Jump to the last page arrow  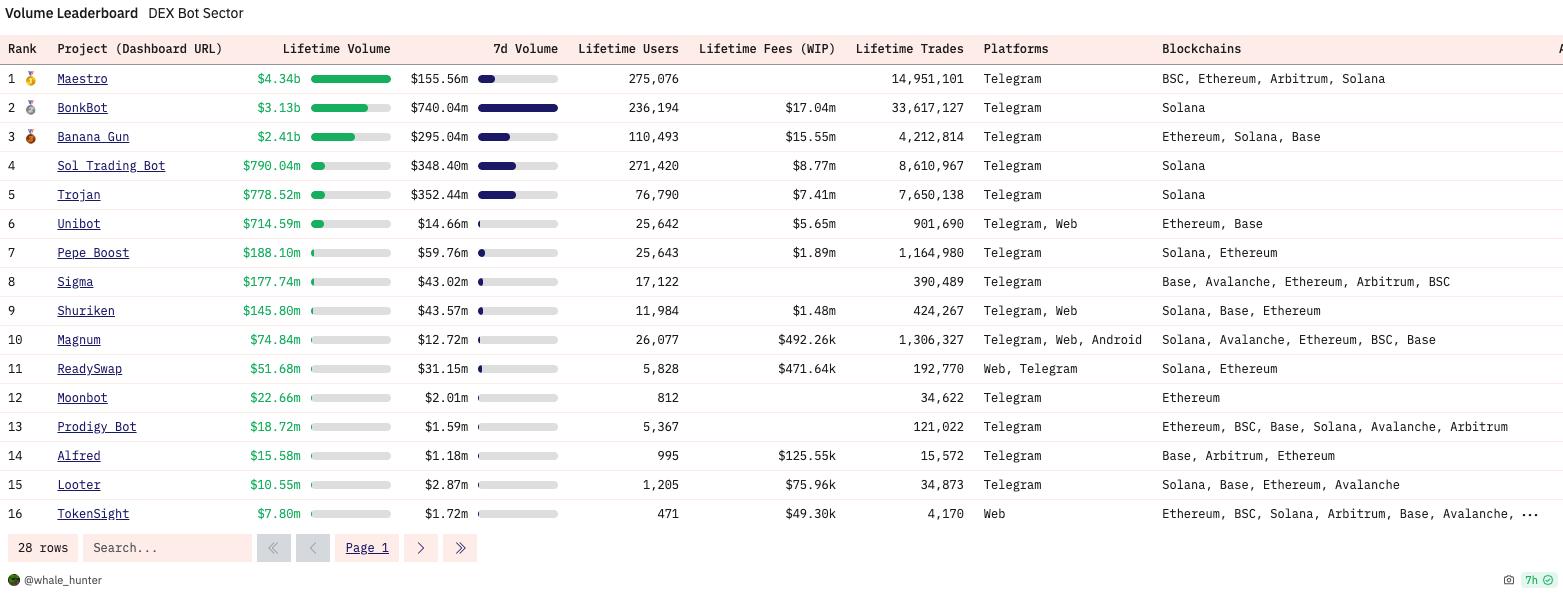(x=460, y=548)
